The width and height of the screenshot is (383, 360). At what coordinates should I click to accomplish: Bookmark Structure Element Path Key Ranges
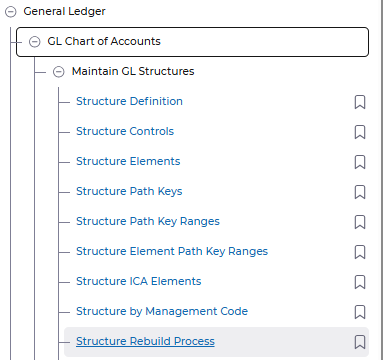click(x=360, y=252)
